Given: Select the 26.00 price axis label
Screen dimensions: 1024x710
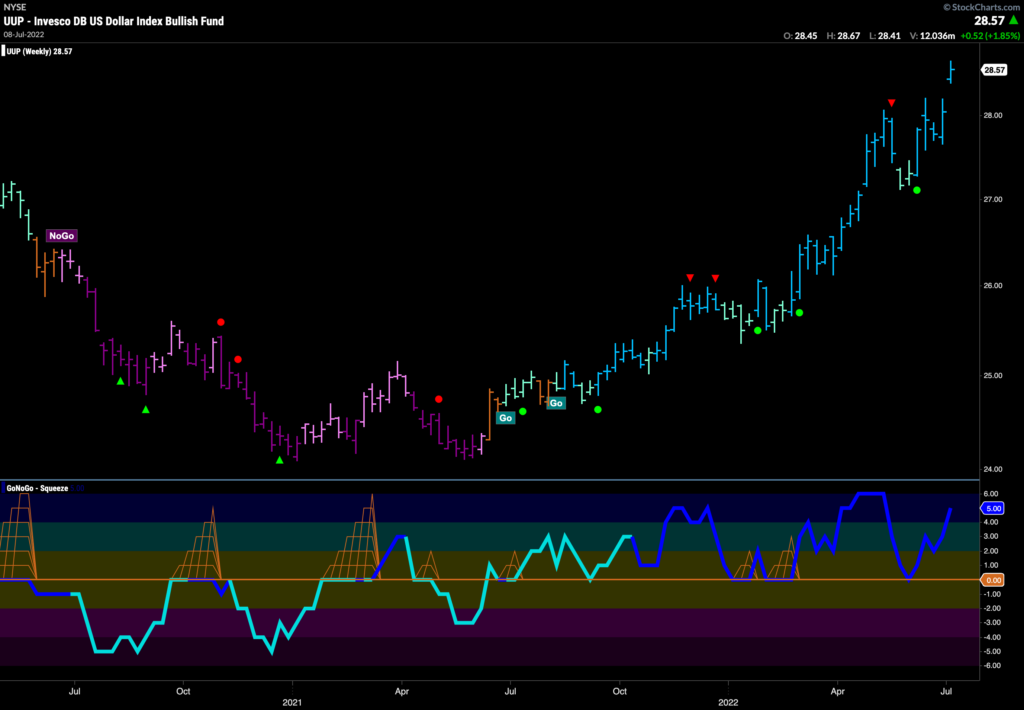Looking at the screenshot, I should click(x=993, y=285).
